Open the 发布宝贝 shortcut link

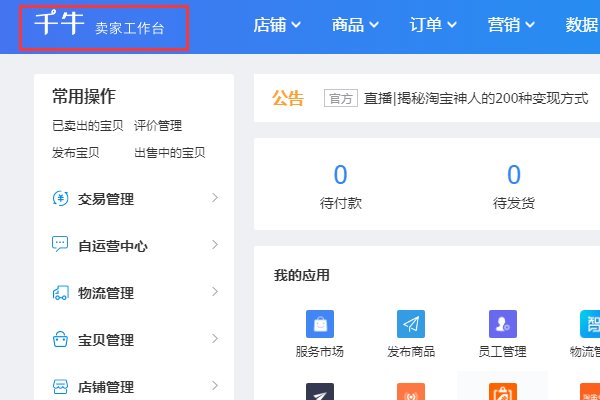tap(76, 153)
